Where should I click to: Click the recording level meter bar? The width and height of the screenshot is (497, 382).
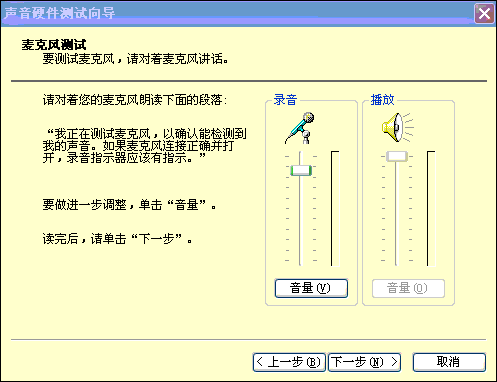[x=335, y=209]
